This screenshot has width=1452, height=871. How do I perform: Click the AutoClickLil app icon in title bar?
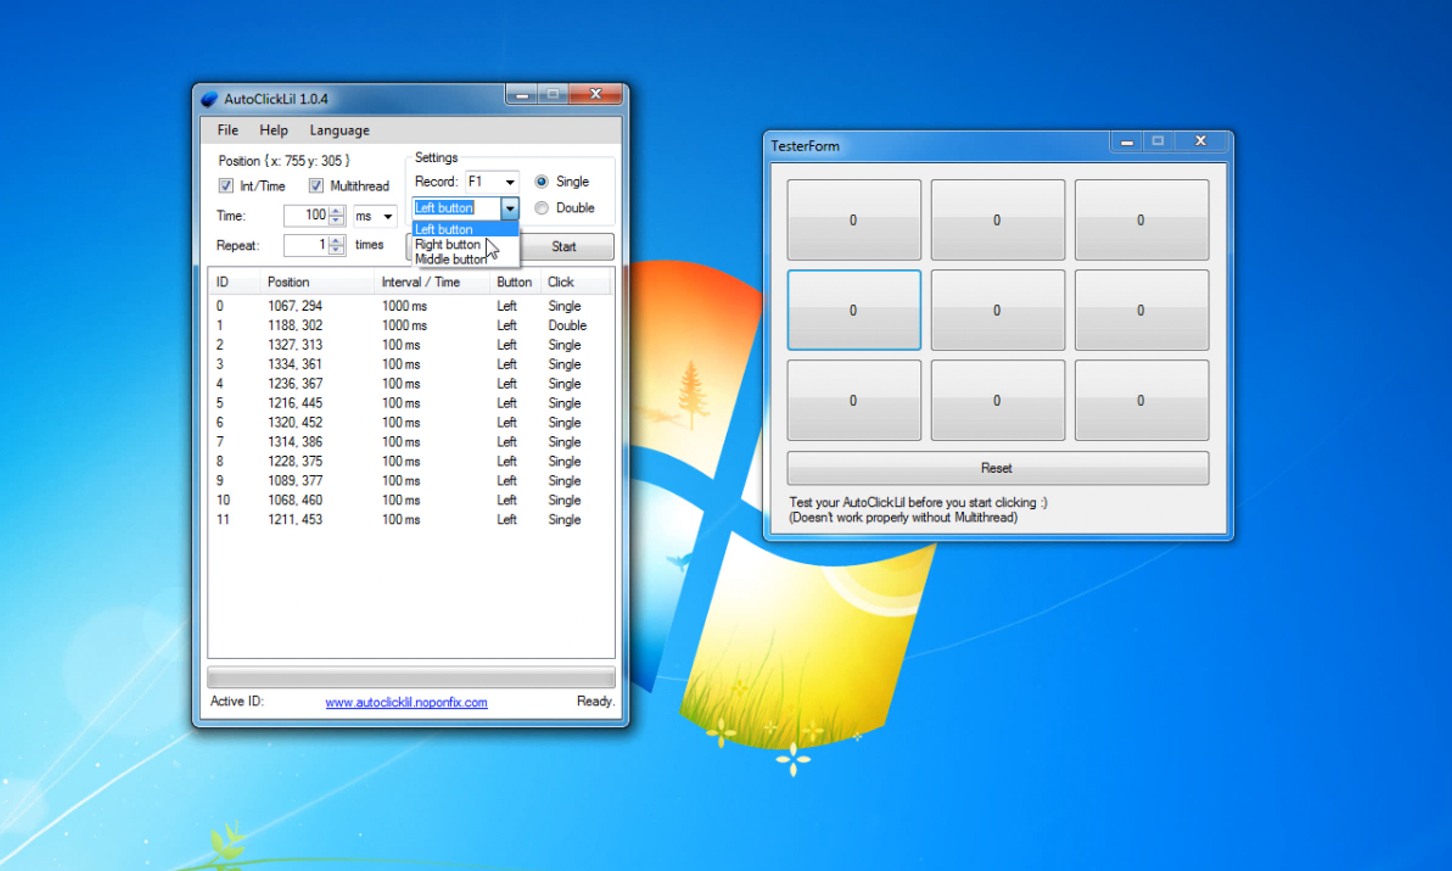(209, 99)
